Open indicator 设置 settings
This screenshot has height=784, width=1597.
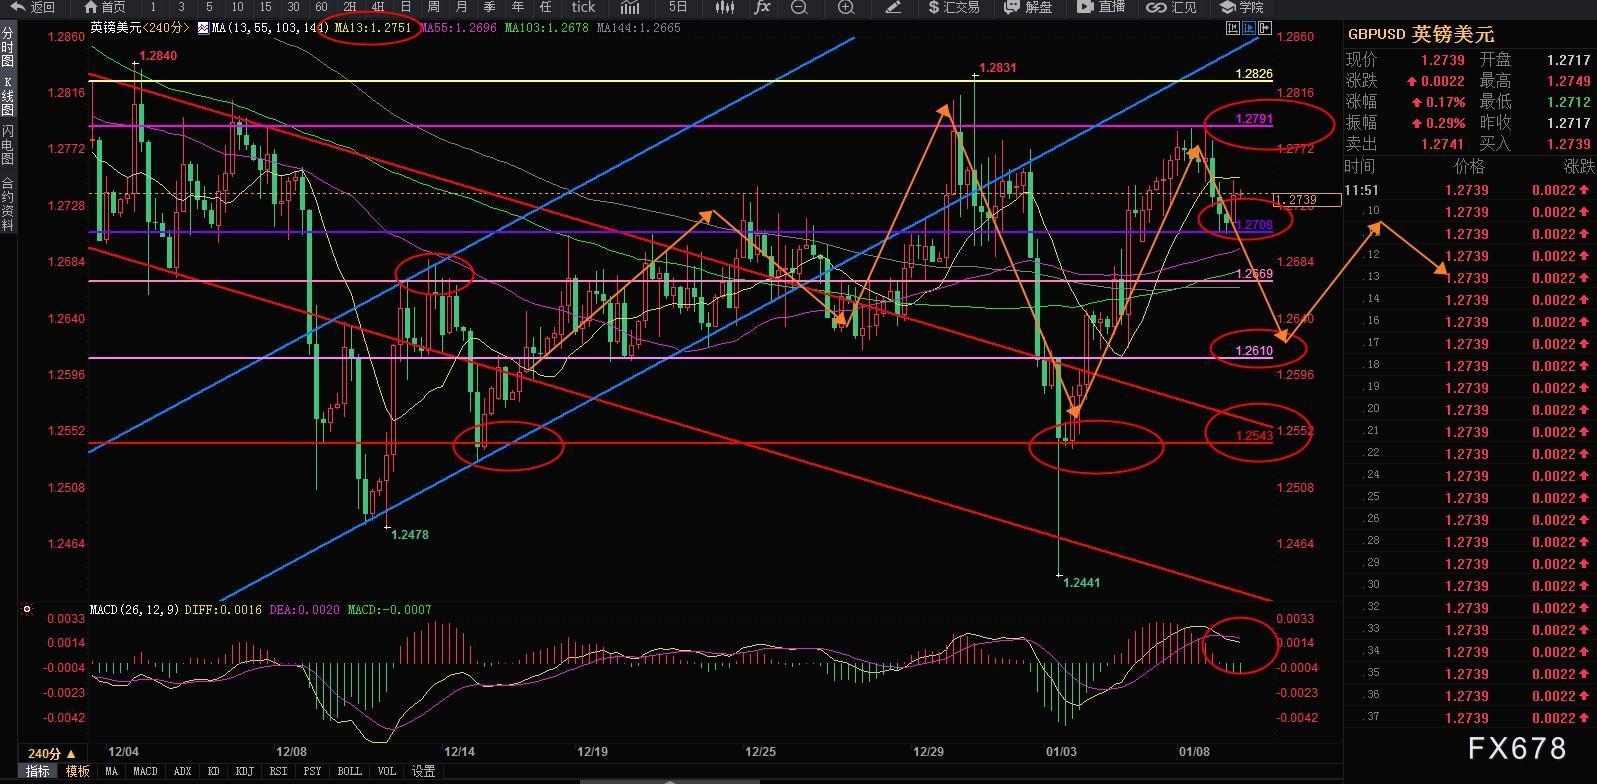point(423,771)
